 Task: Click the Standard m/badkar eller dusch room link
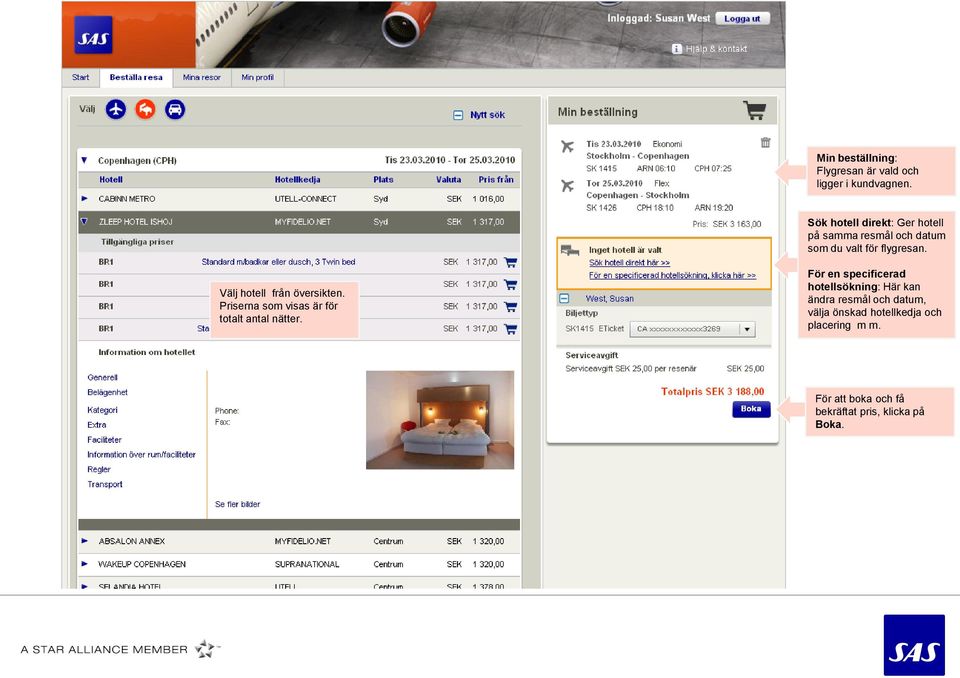pos(278,262)
